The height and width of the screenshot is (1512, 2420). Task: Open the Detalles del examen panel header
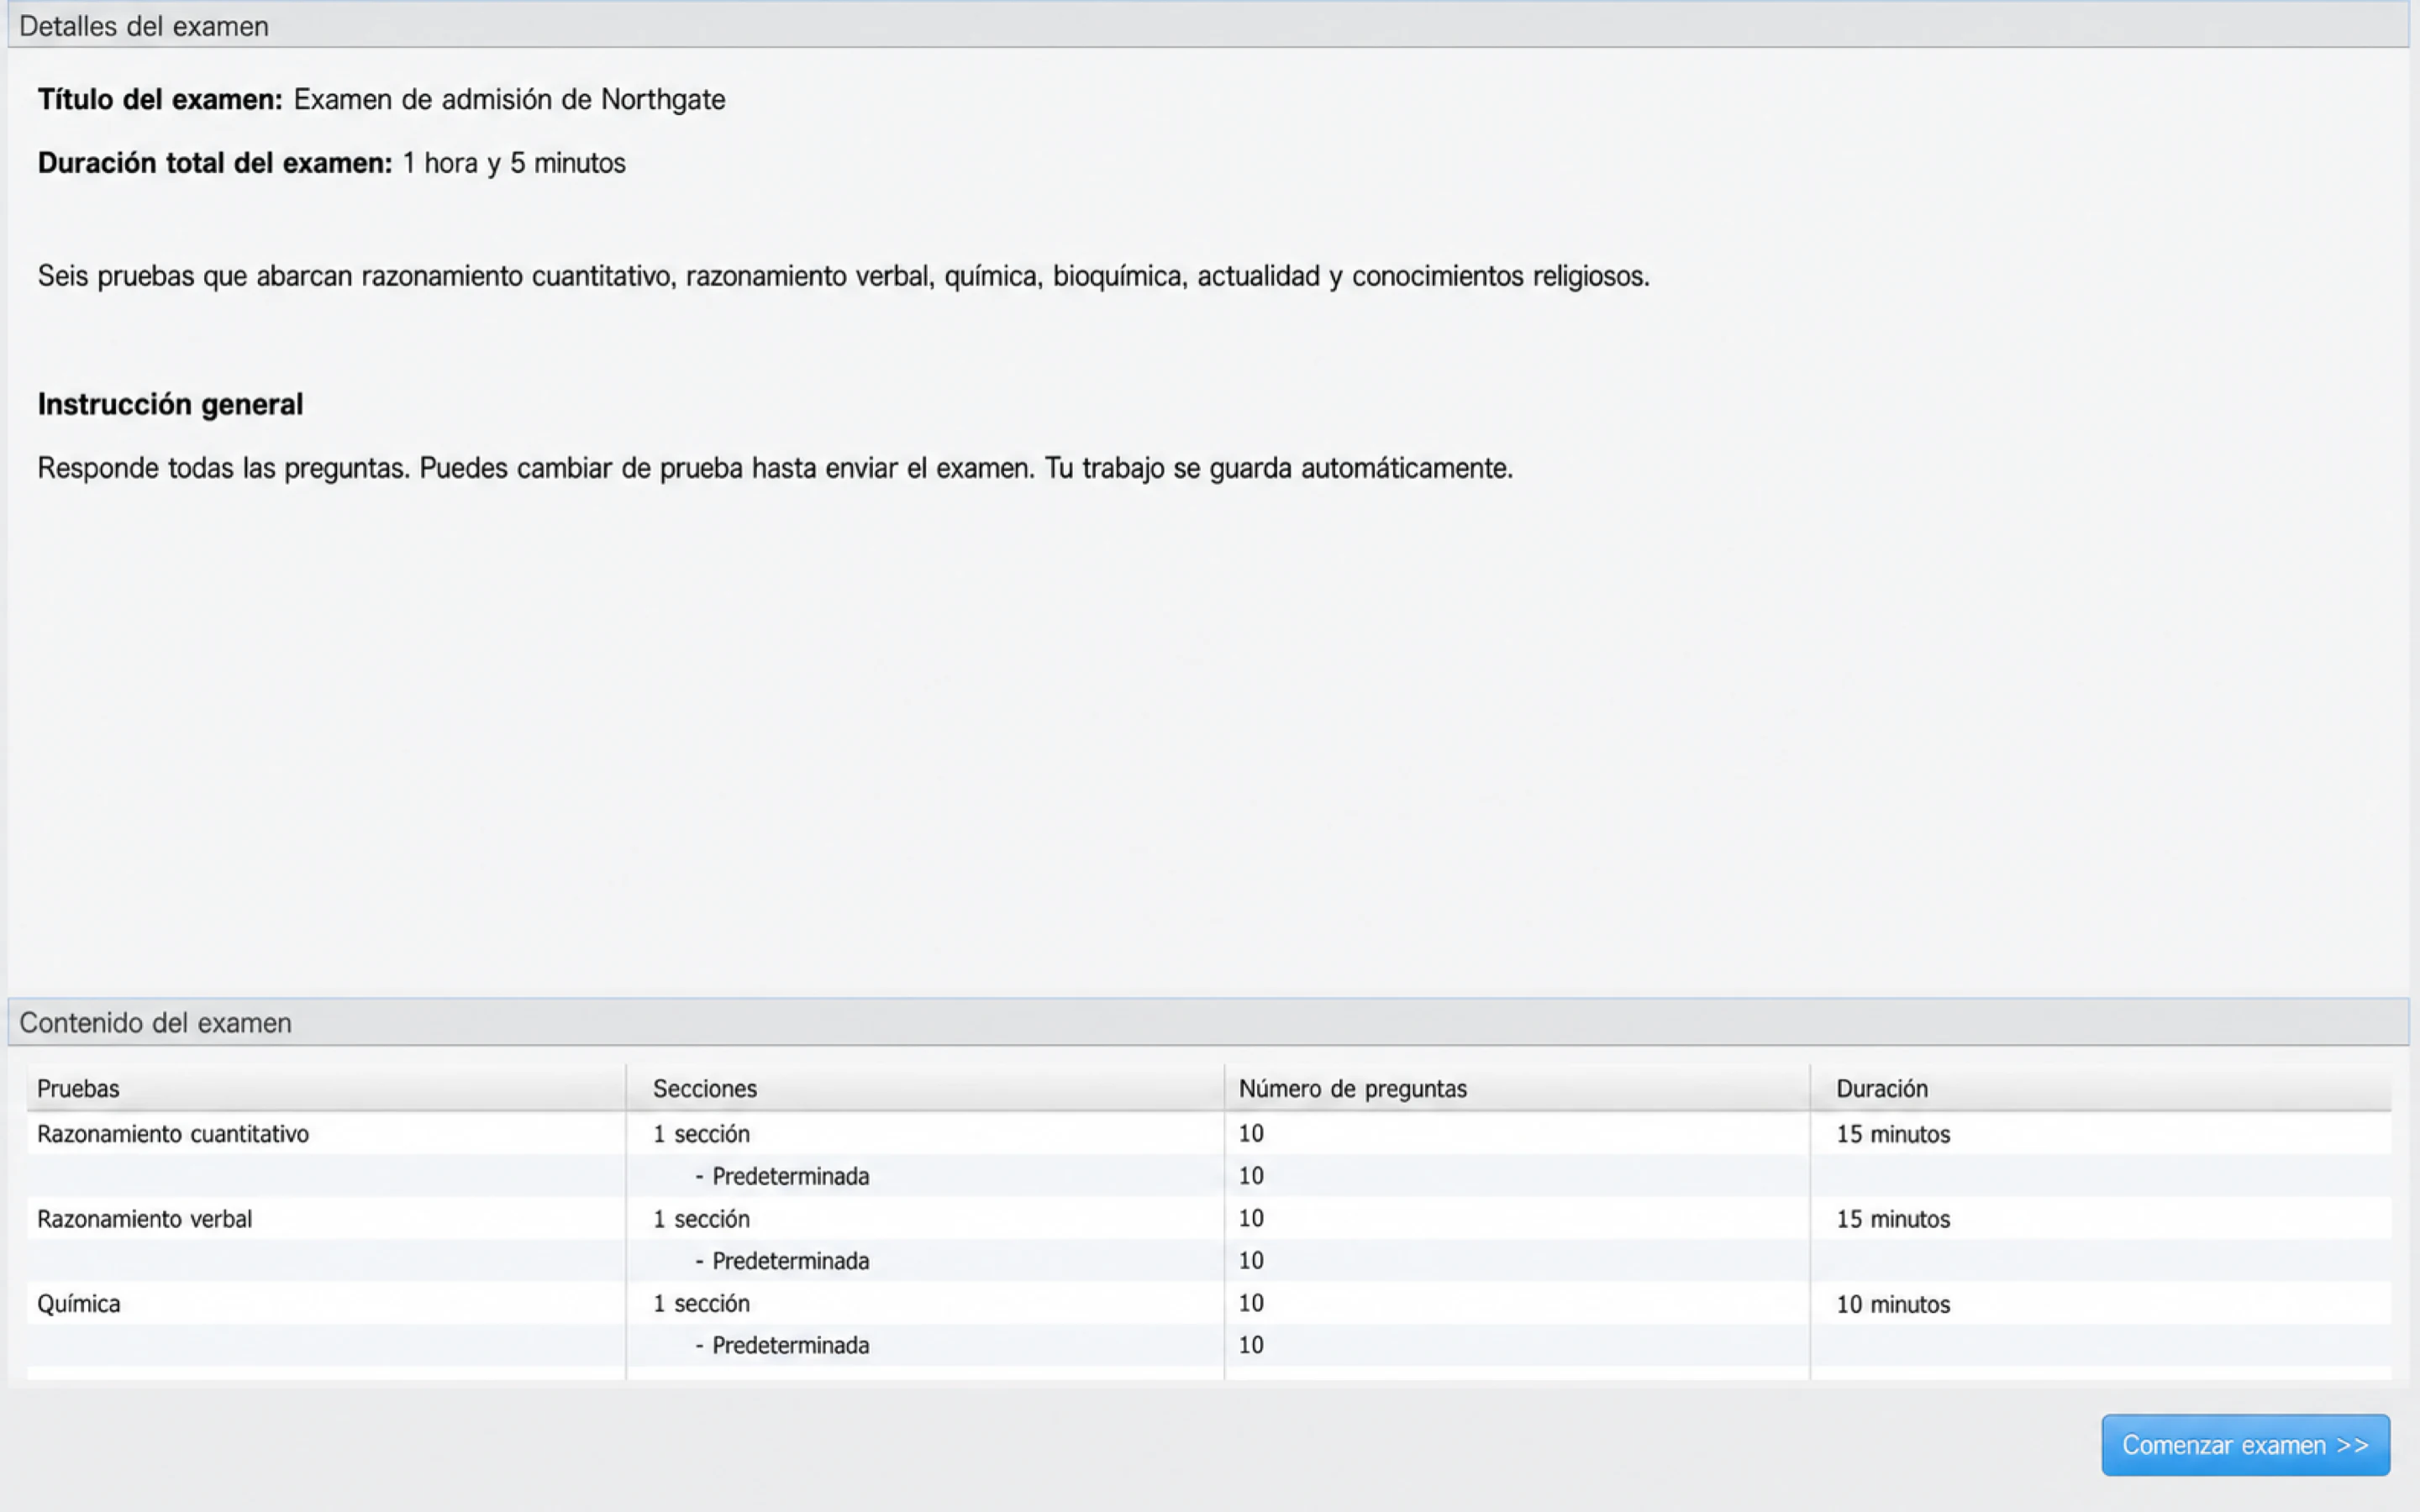(x=1208, y=25)
